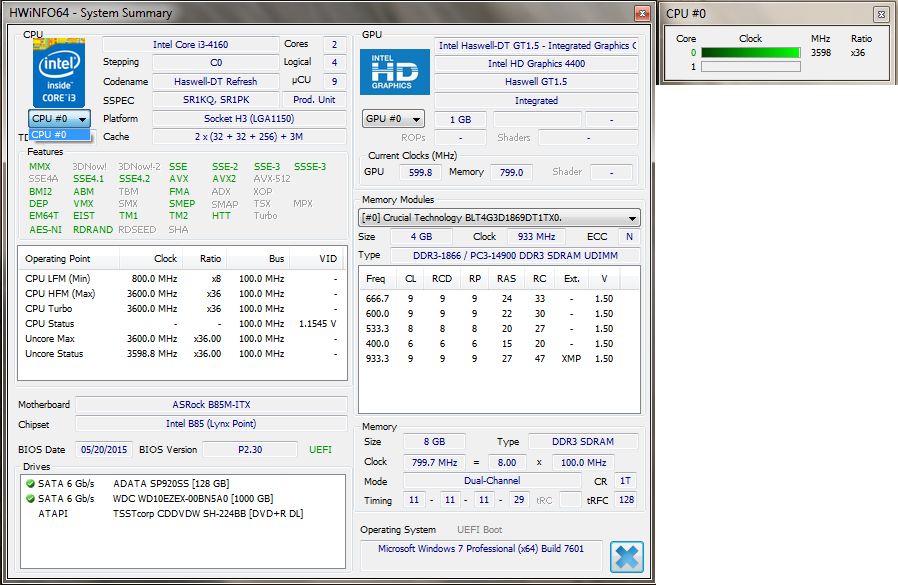This screenshot has height=585, width=898.
Task: Click the memory clock 799.7 MHz field
Action: [x=434, y=462]
